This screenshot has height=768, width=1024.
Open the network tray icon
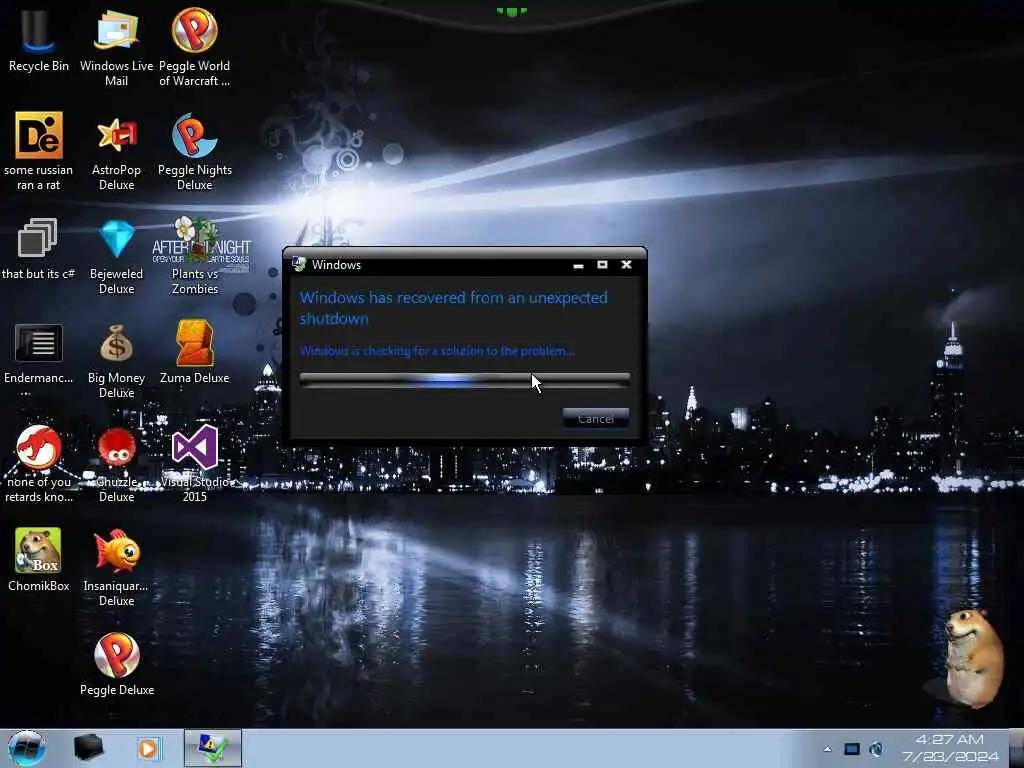(852, 749)
